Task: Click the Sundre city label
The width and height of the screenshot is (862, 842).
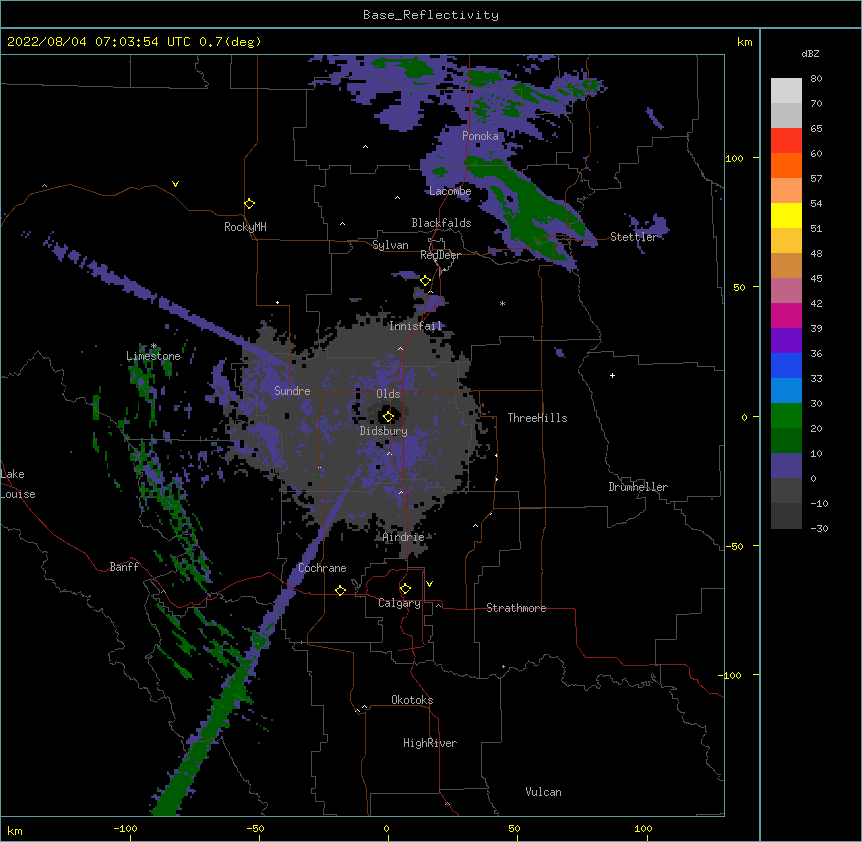Action: click(292, 391)
